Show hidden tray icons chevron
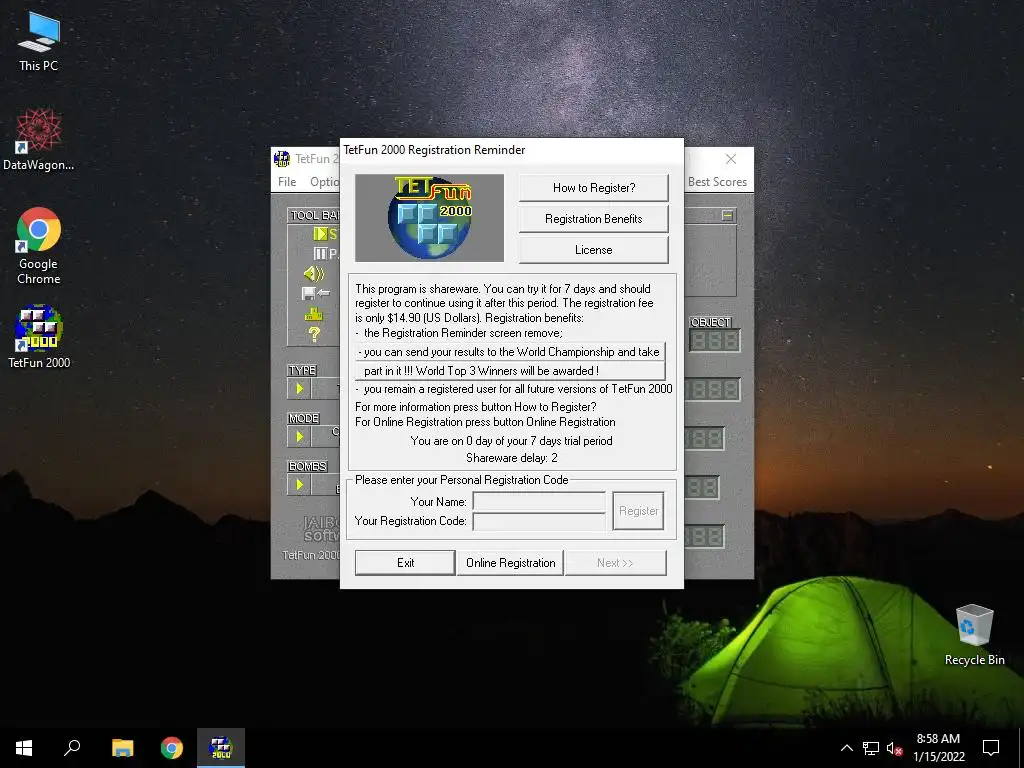This screenshot has width=1024, height=768. pyautogui.click(x=846, y=748)
